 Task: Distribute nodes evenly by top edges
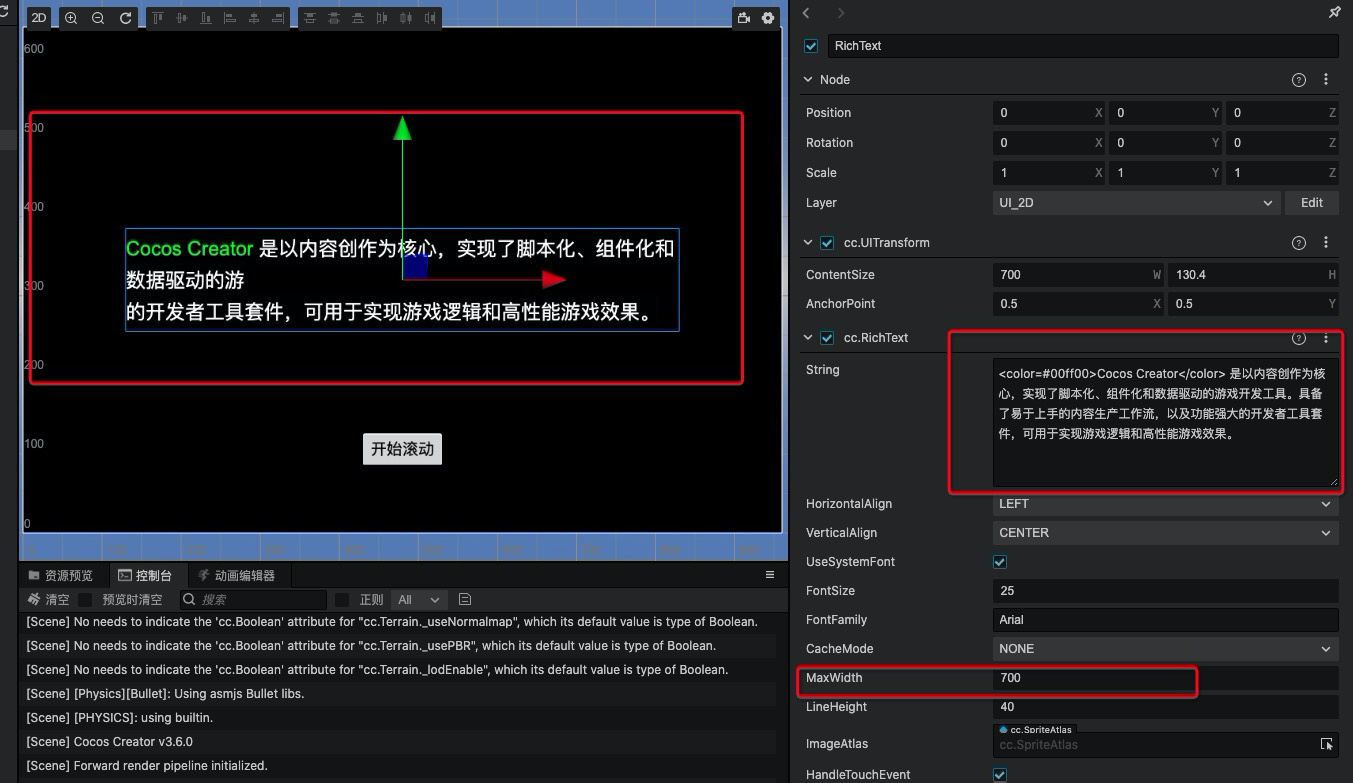pos(309,18)
